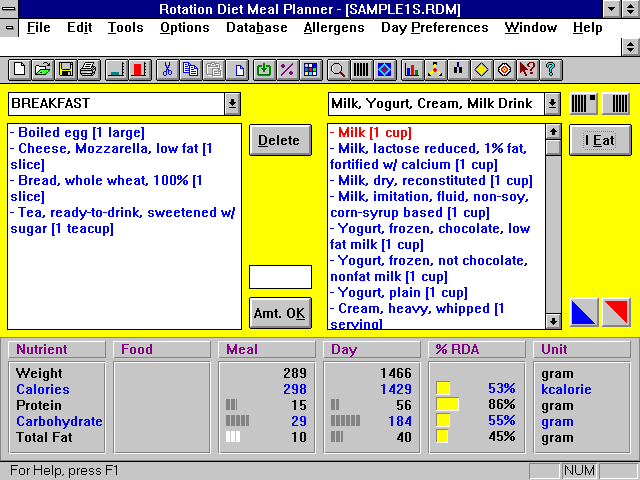This screenshot has height=480, width=640.
Task: Click the magnifying glass search icon
Action: pos(337,70)
